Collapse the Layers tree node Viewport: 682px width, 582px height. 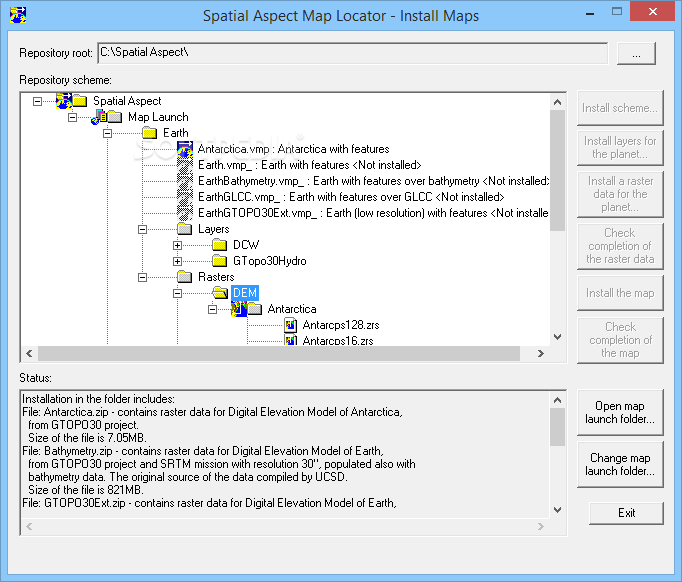(x=142, y=229)
